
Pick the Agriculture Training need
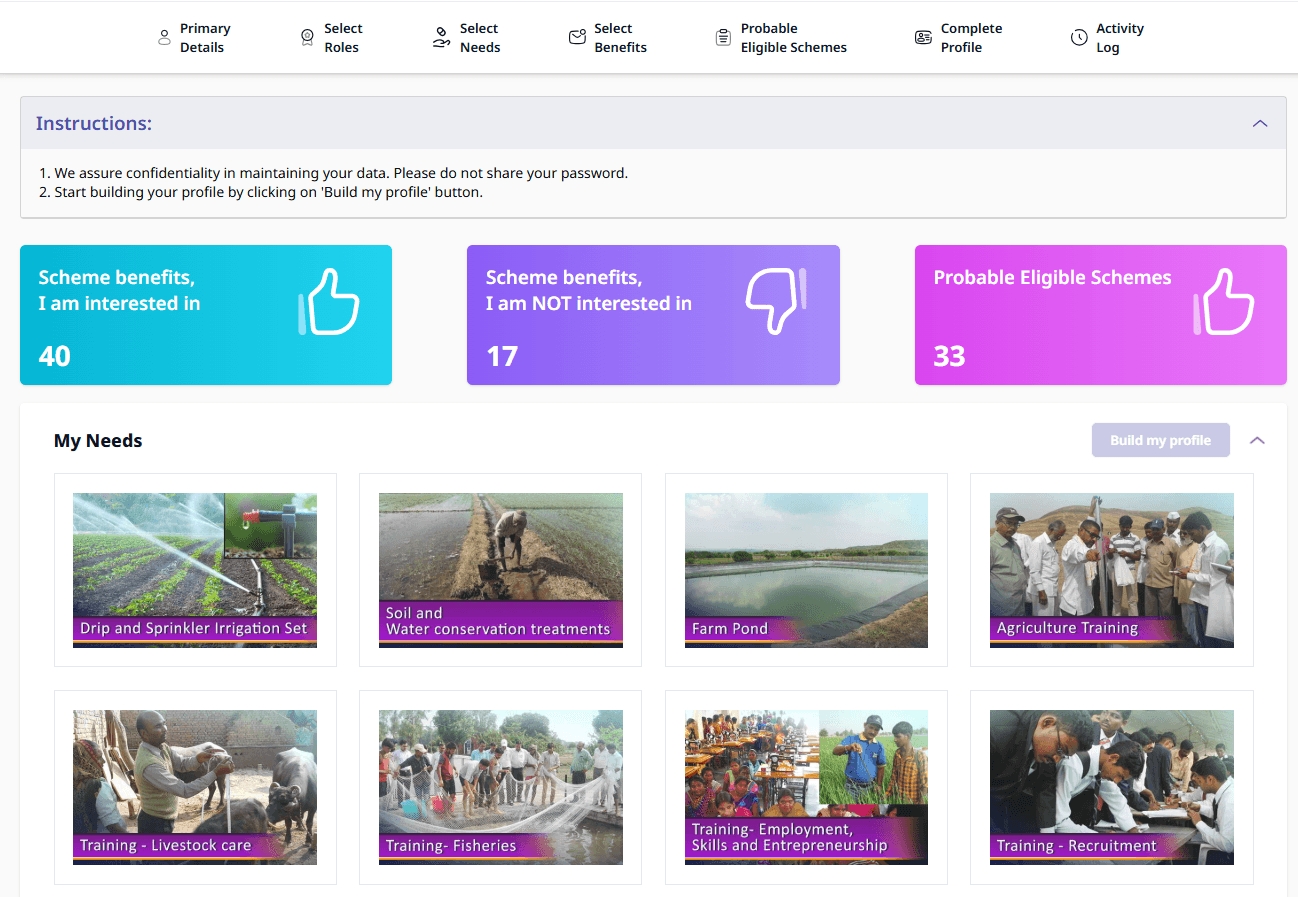point(1111,570)
